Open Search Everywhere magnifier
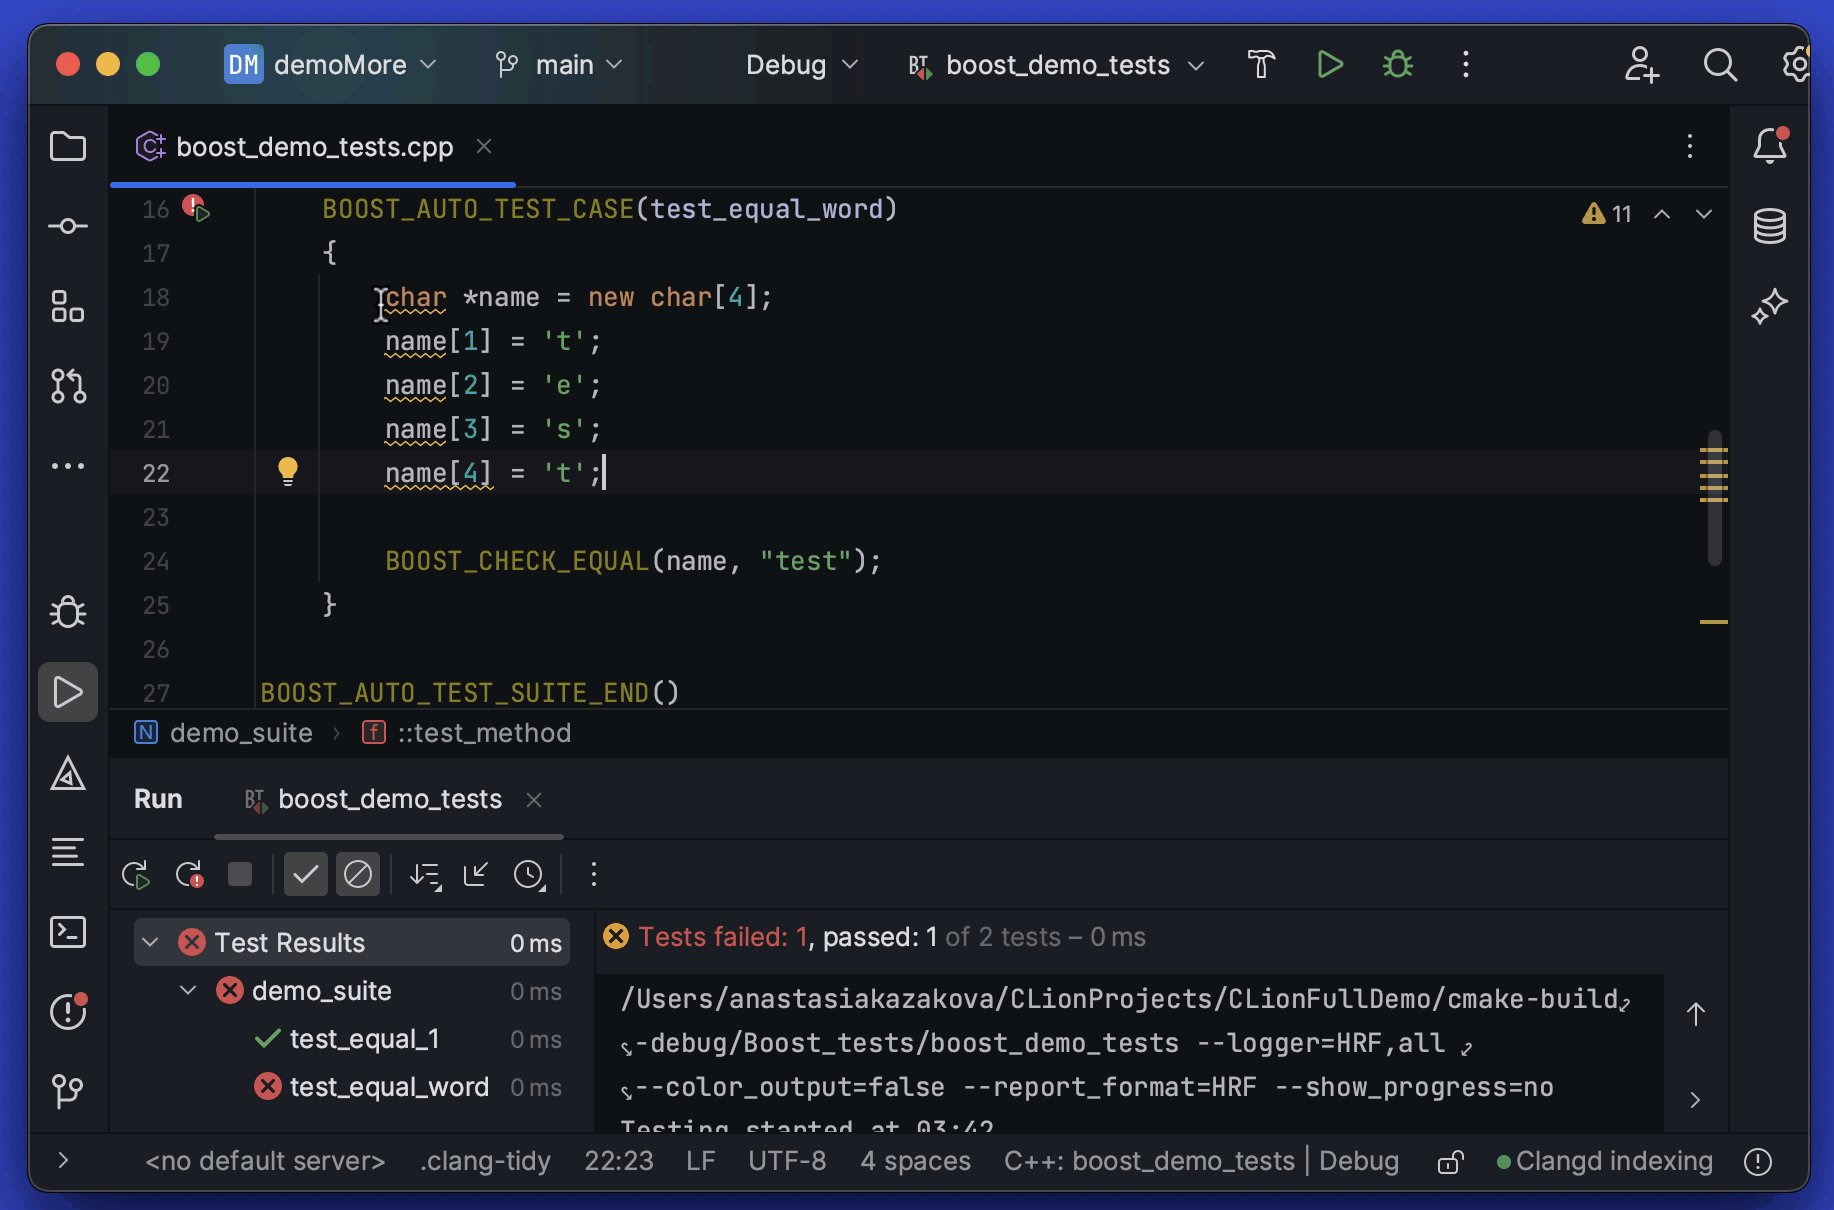The width and height of the screenshot is (1834, 1210). (1720, 65)
